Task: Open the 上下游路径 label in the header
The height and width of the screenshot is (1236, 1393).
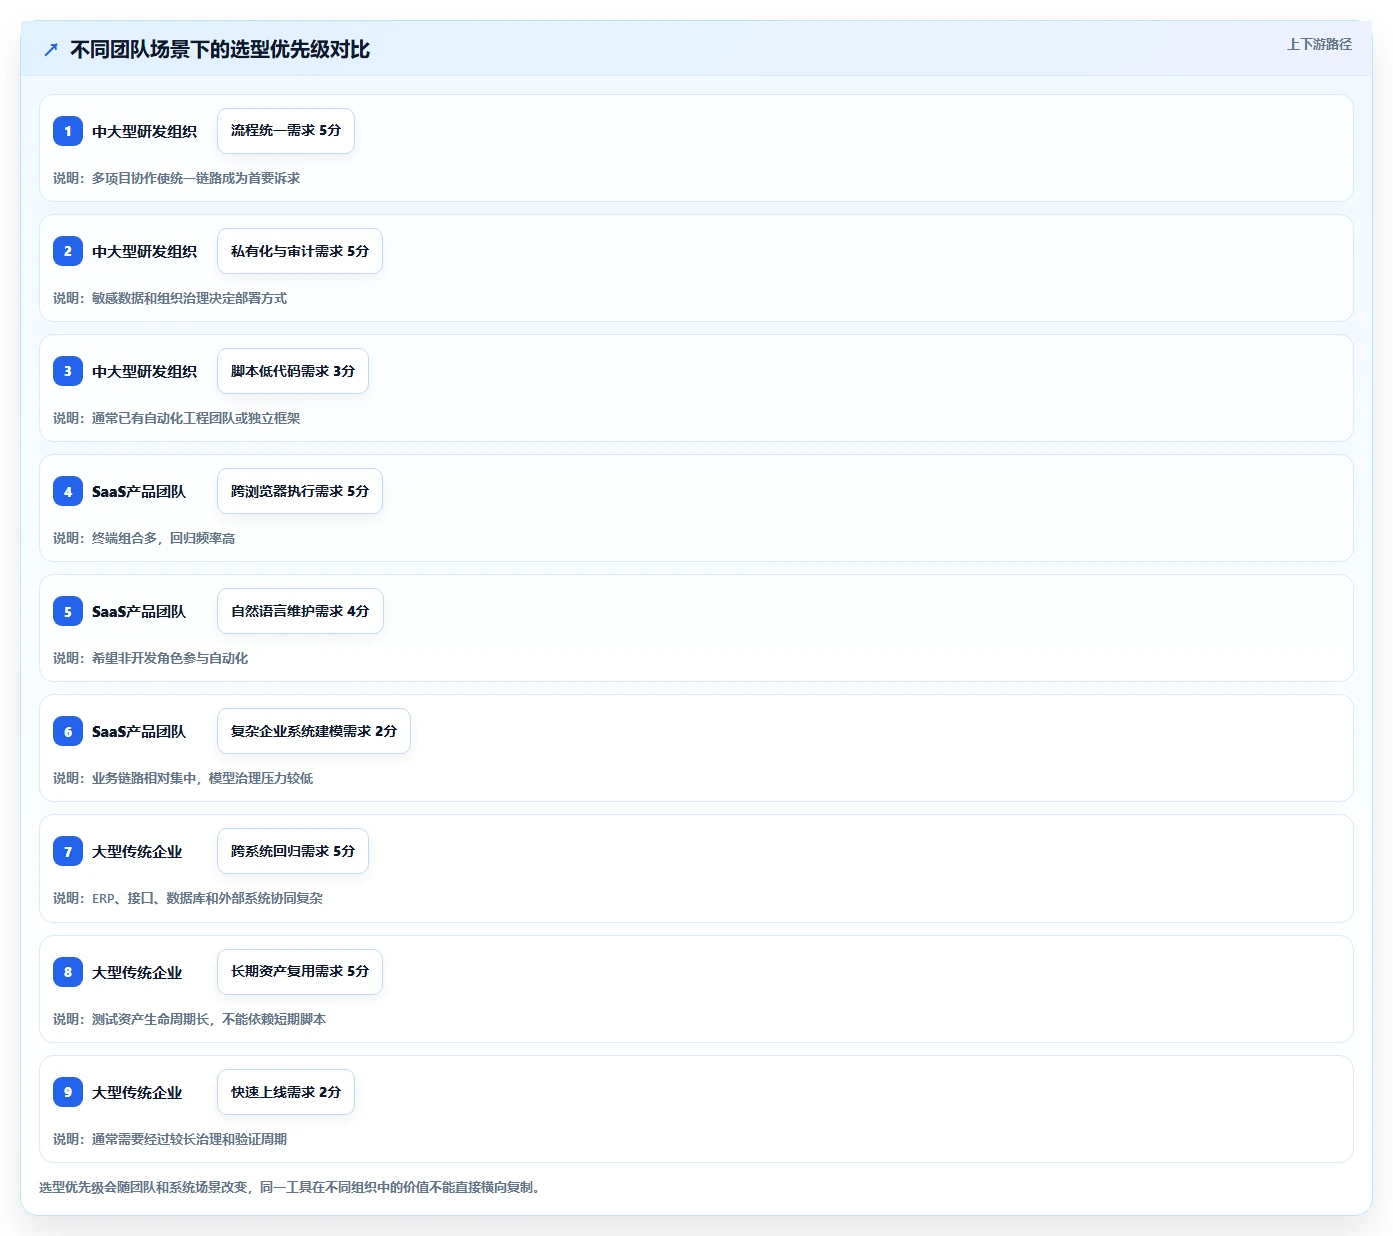Action: pos(1319,44)
